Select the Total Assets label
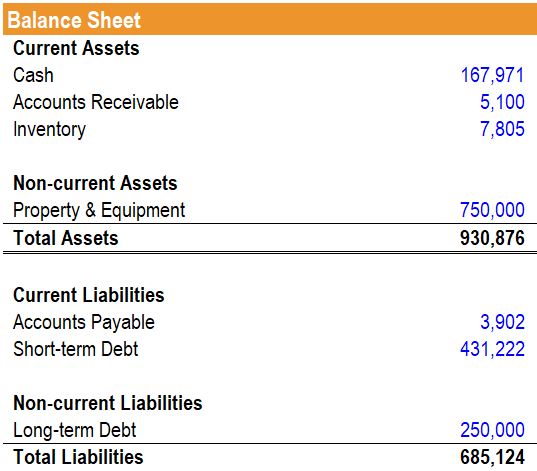Screen dimensions: 537x471 coord(66,238)
